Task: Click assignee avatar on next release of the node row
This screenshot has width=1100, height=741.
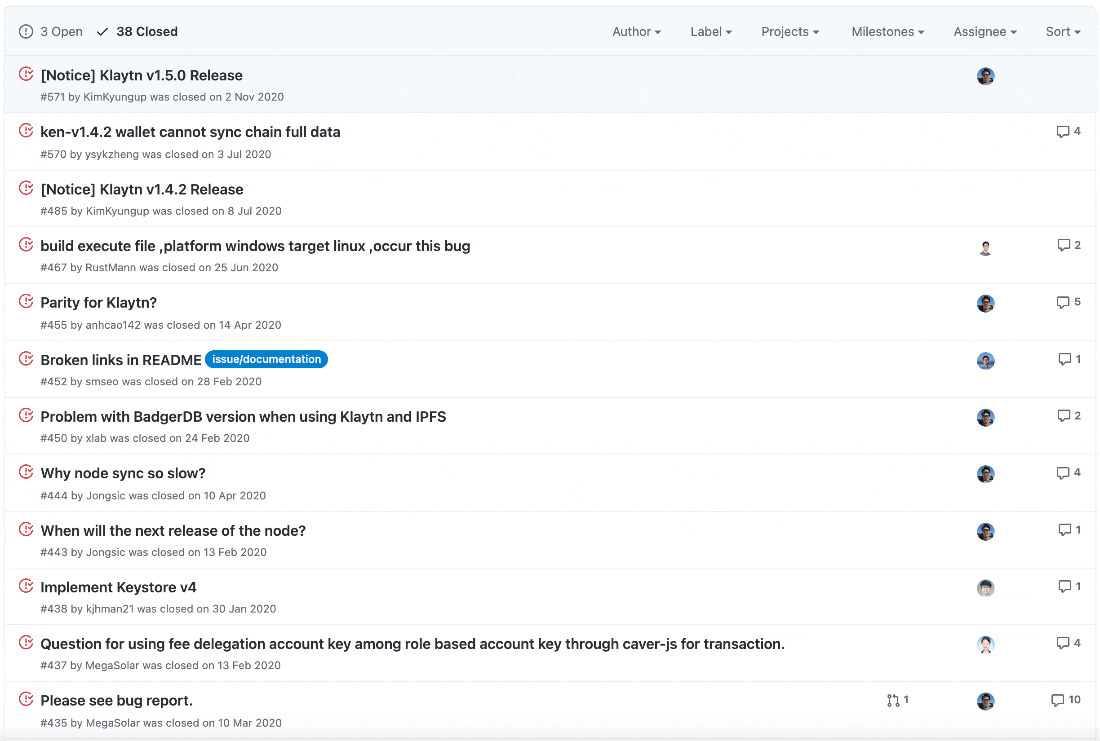Action: point(986,531)
